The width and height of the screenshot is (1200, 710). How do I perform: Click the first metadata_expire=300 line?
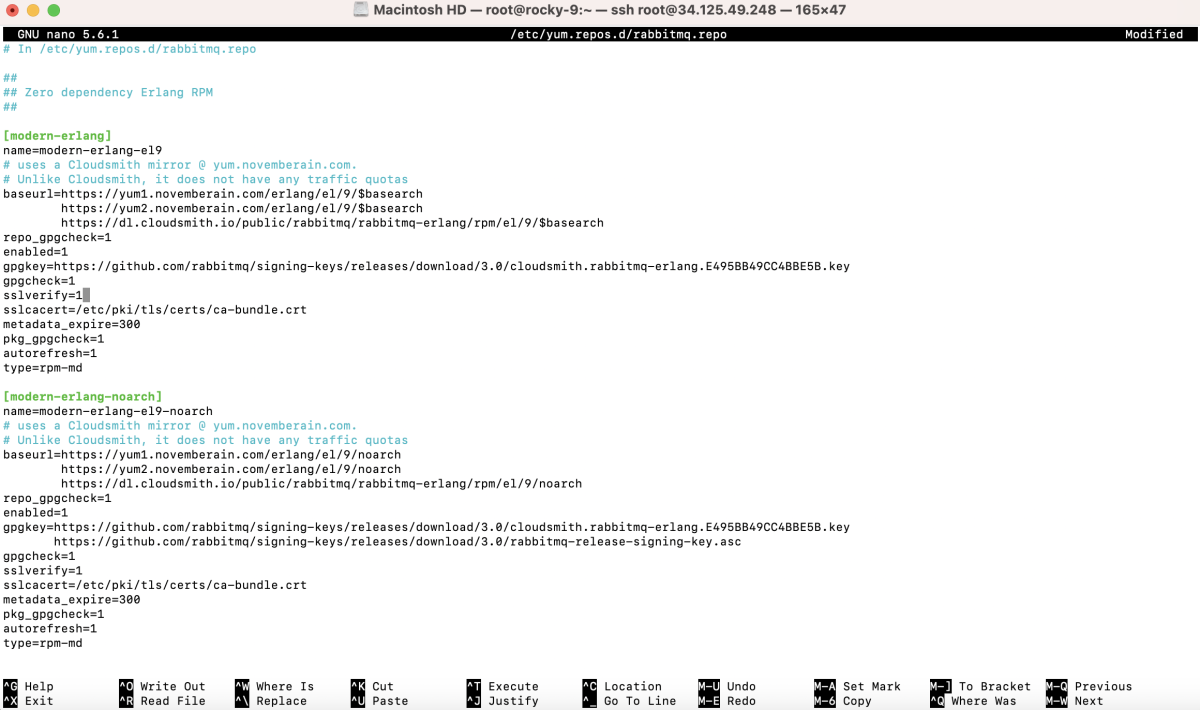pos(72,324)
